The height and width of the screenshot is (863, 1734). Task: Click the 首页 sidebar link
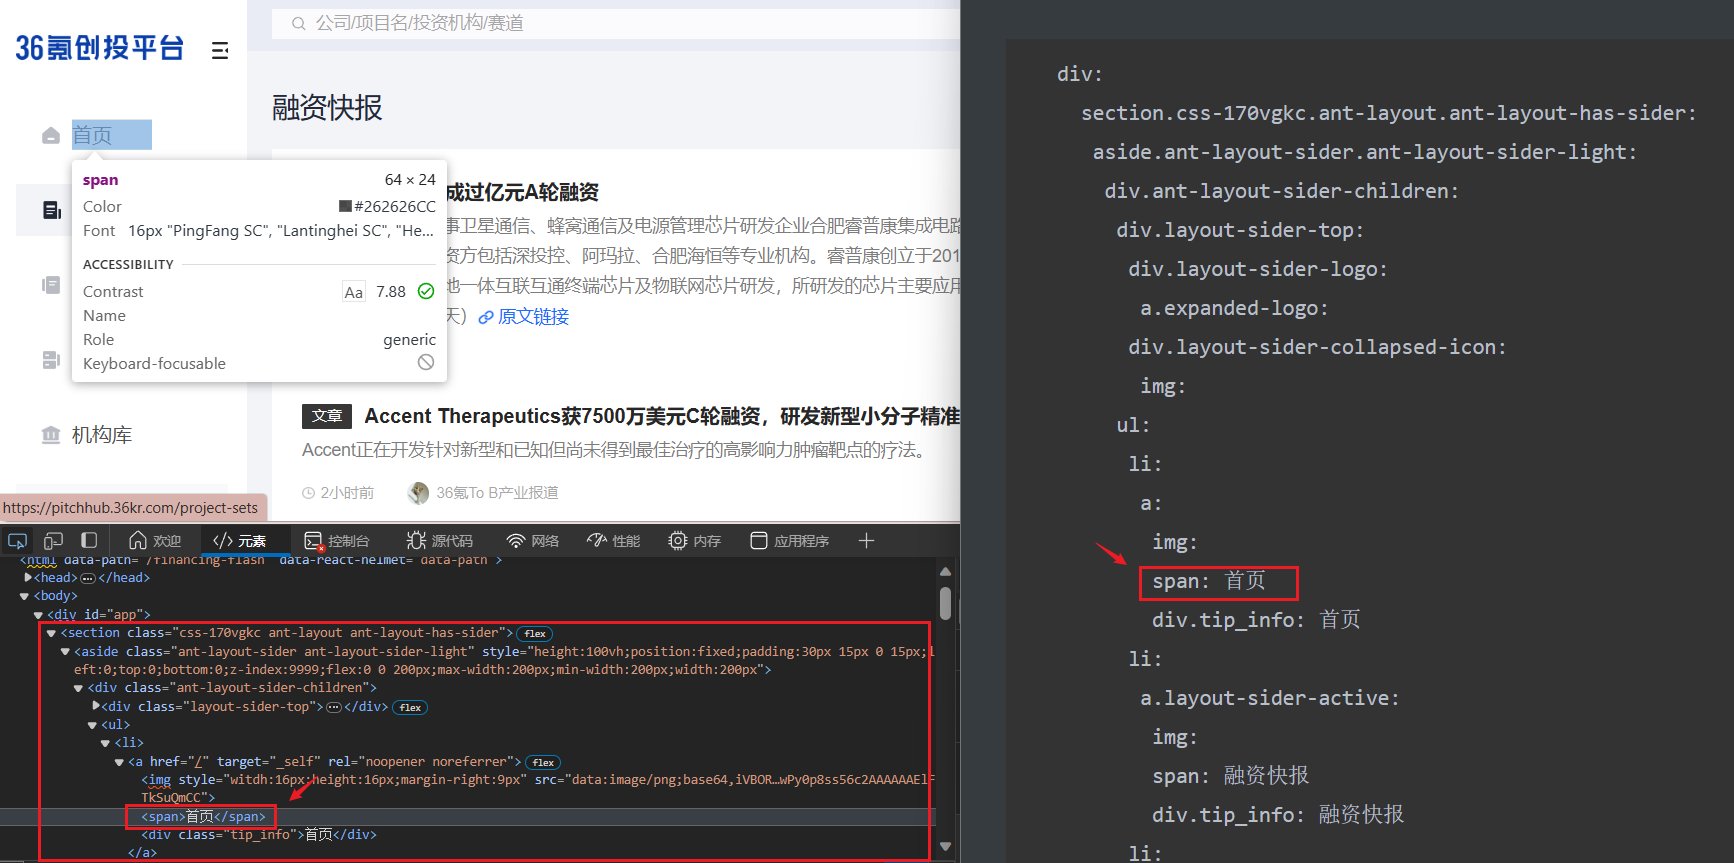click(92, 135)
